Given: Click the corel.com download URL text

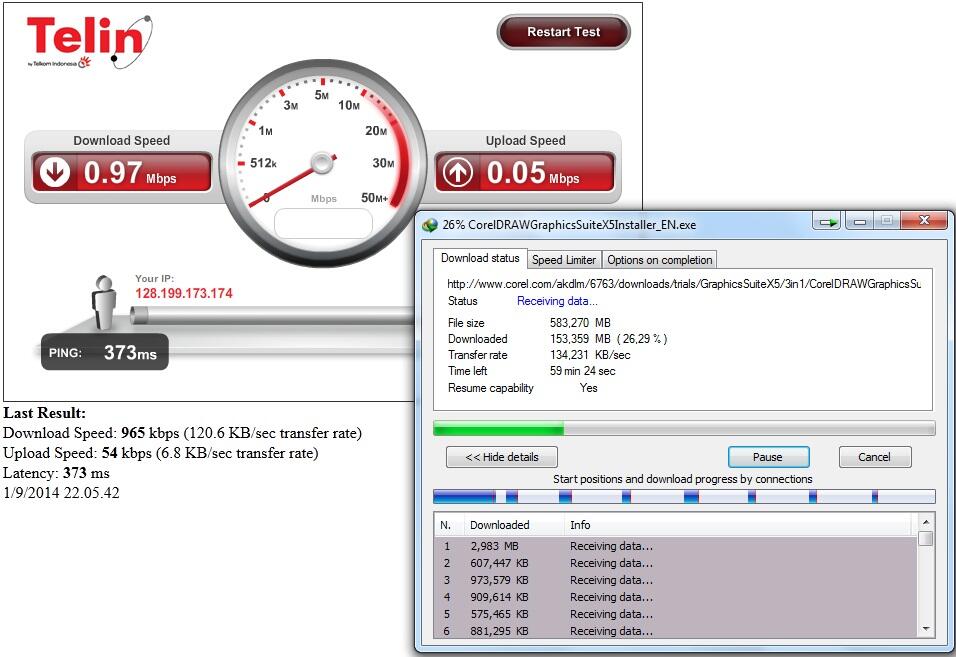Looking at the screenshot, I should point(684,283).
